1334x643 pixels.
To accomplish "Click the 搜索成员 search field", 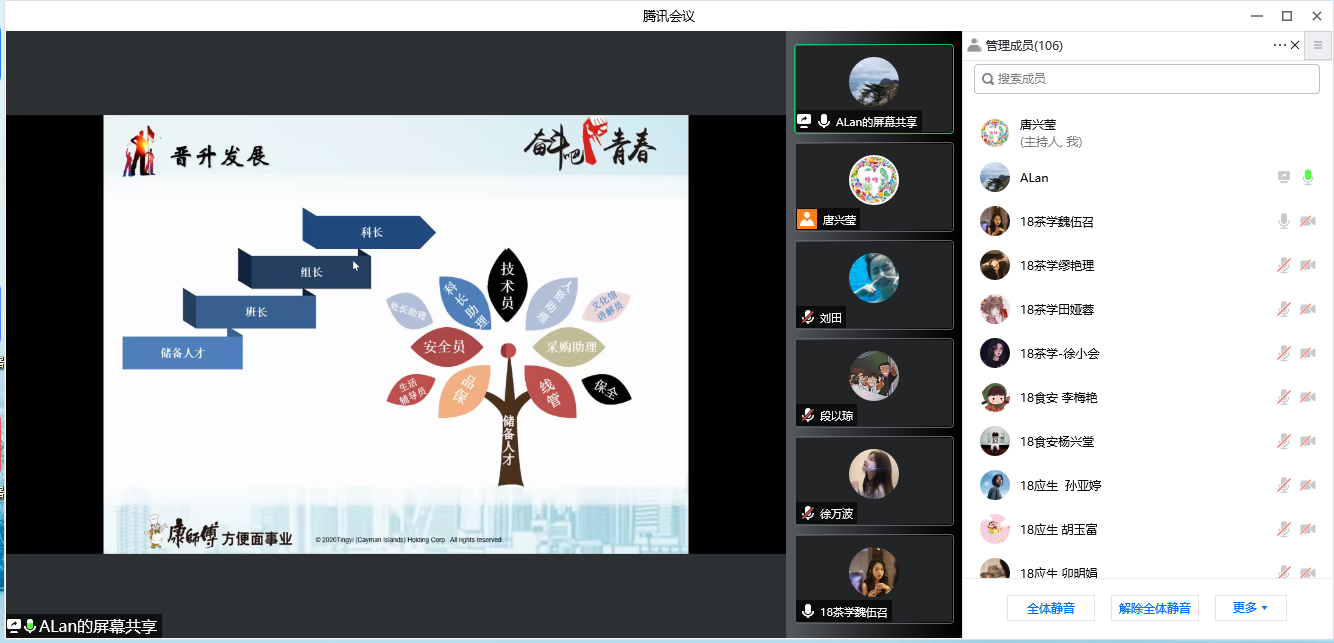I will tap(1146, 79).
